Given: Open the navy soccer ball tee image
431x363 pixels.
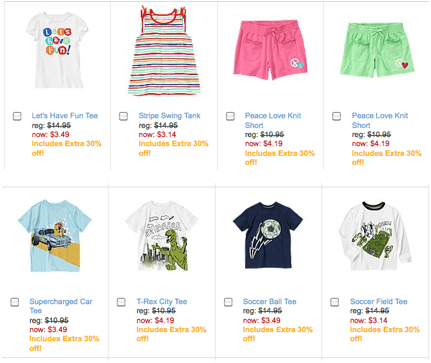Looking at the screenshot, I should pos(268,235).
